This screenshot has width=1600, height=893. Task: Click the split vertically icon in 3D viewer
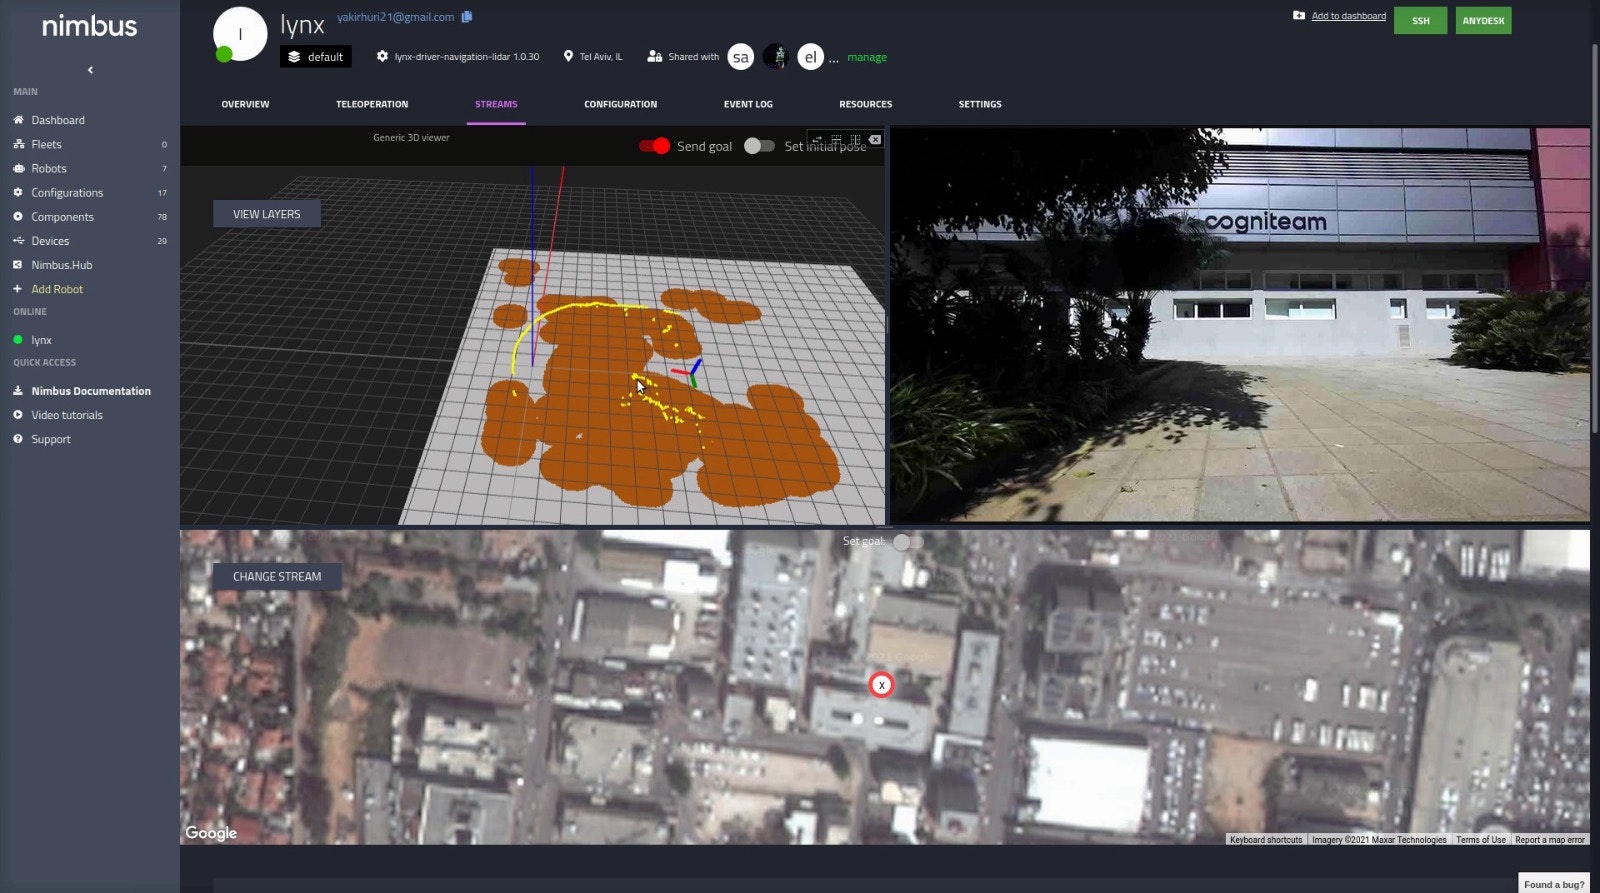855,139
